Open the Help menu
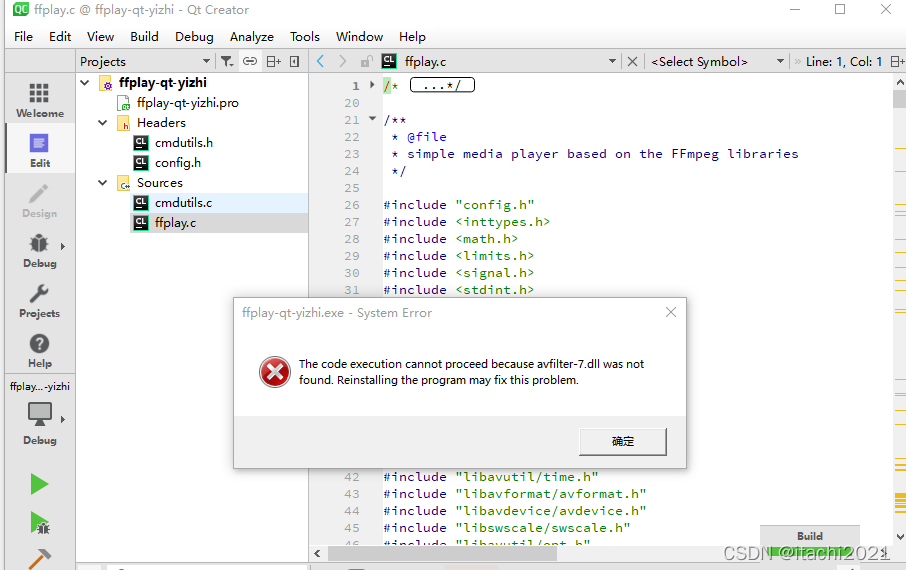The width and height of the screenshot is (906, 570). tap(412, 36)
